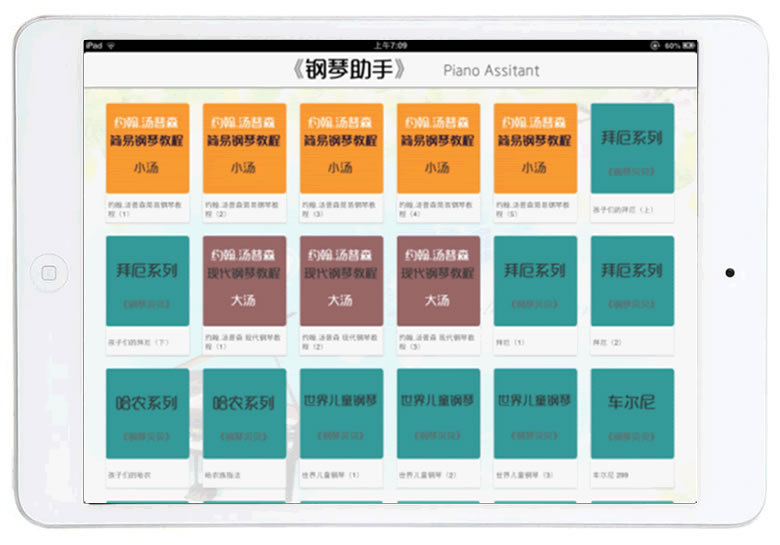Open 拜厄（2）book cover
This screenshot has width=780, height=545.
(x=632, y=280)
